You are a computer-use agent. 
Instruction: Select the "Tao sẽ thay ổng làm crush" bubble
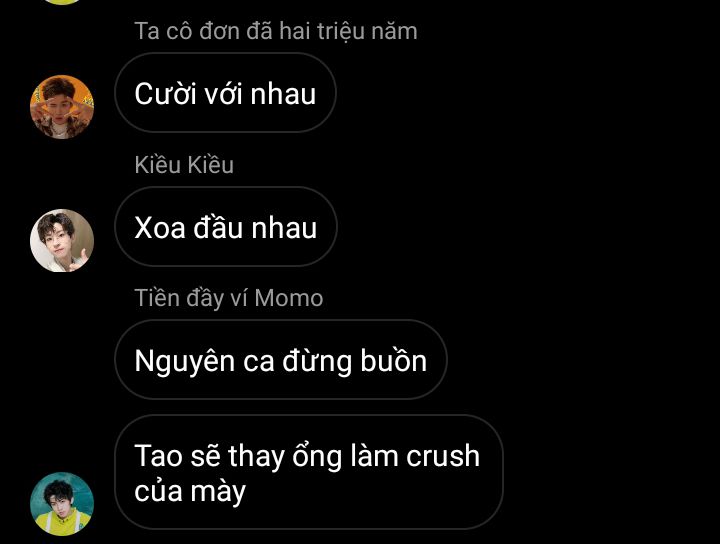309,472
